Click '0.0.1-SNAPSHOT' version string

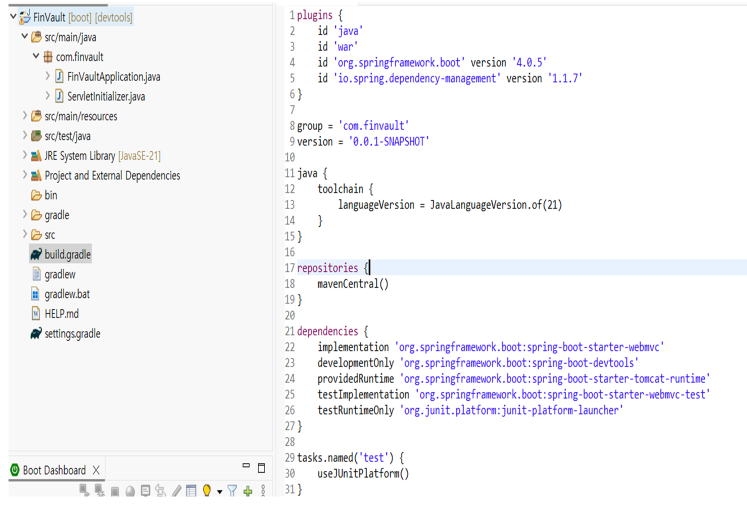tap(389, 142)
